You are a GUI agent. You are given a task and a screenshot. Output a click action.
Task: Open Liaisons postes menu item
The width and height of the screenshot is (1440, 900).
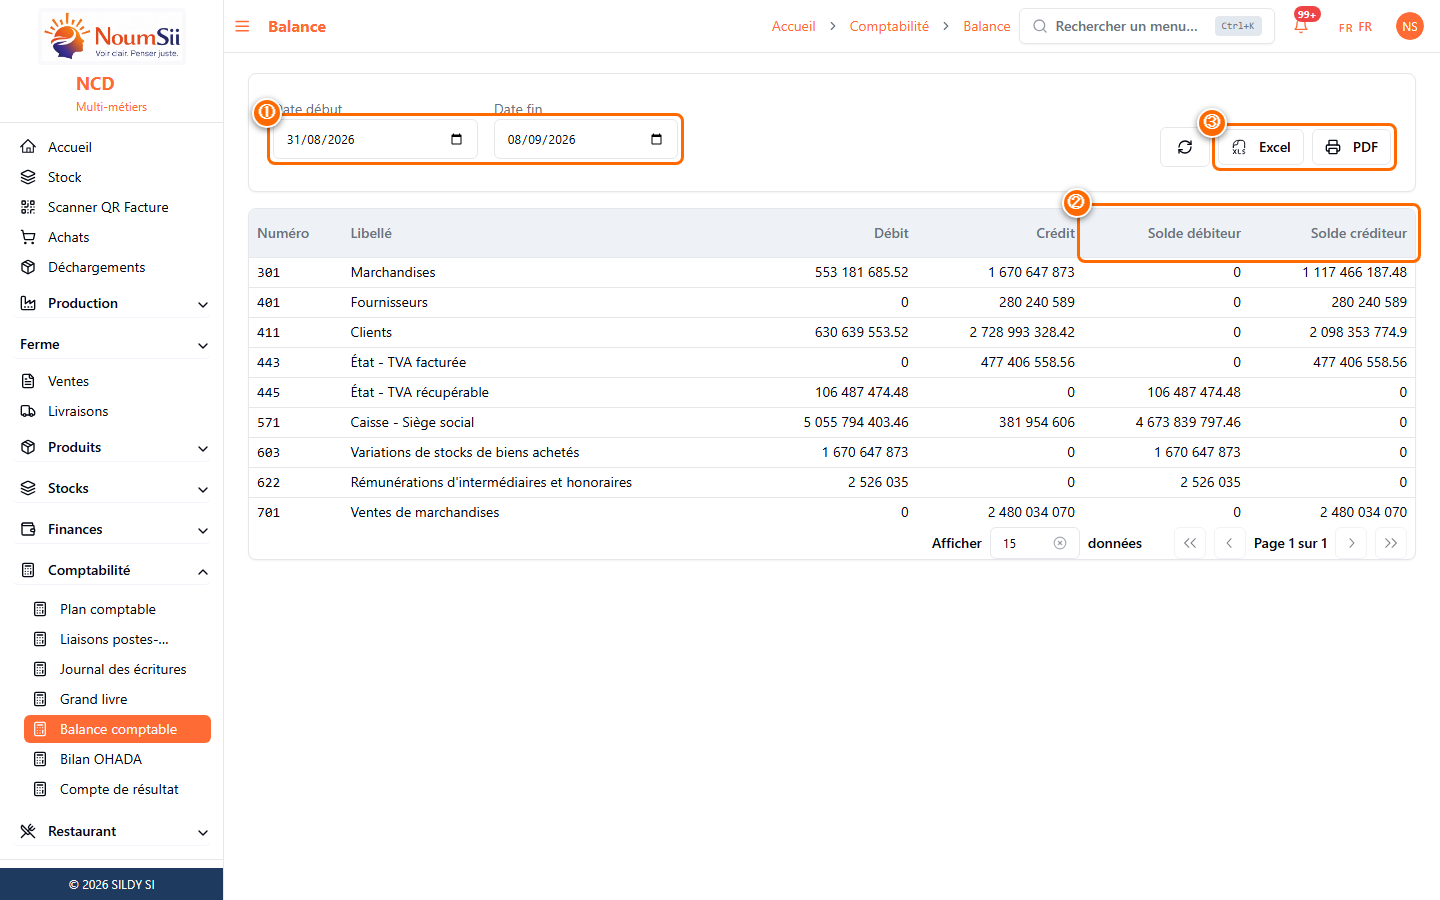point(117,639)
